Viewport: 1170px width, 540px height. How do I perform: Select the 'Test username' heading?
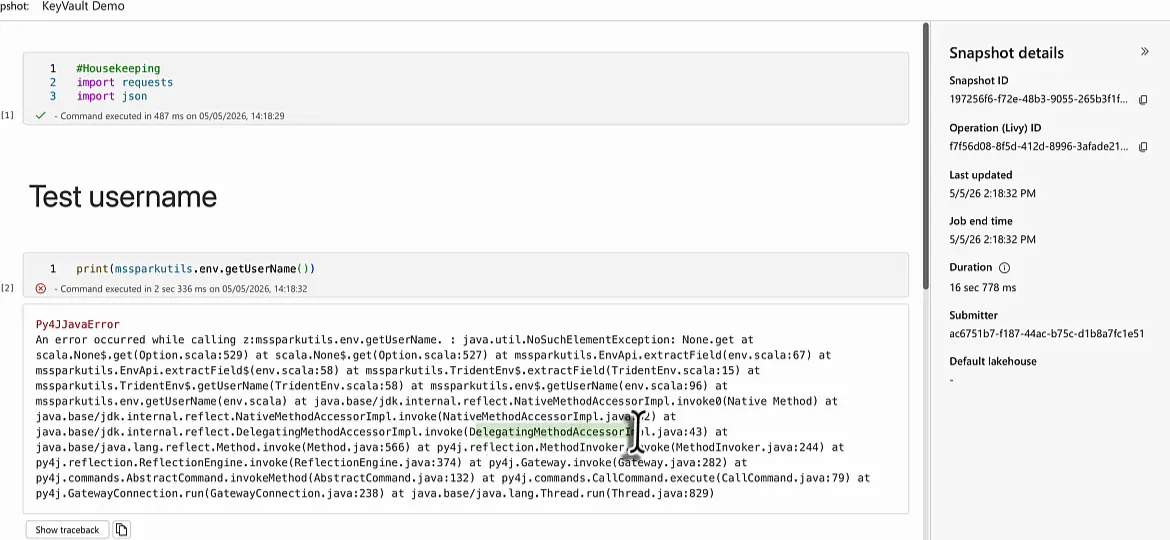tap(123, 197)
